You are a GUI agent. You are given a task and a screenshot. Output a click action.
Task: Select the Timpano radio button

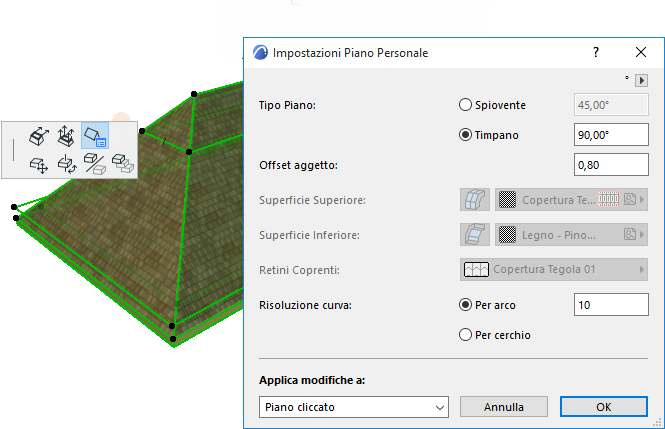point(465,135)
